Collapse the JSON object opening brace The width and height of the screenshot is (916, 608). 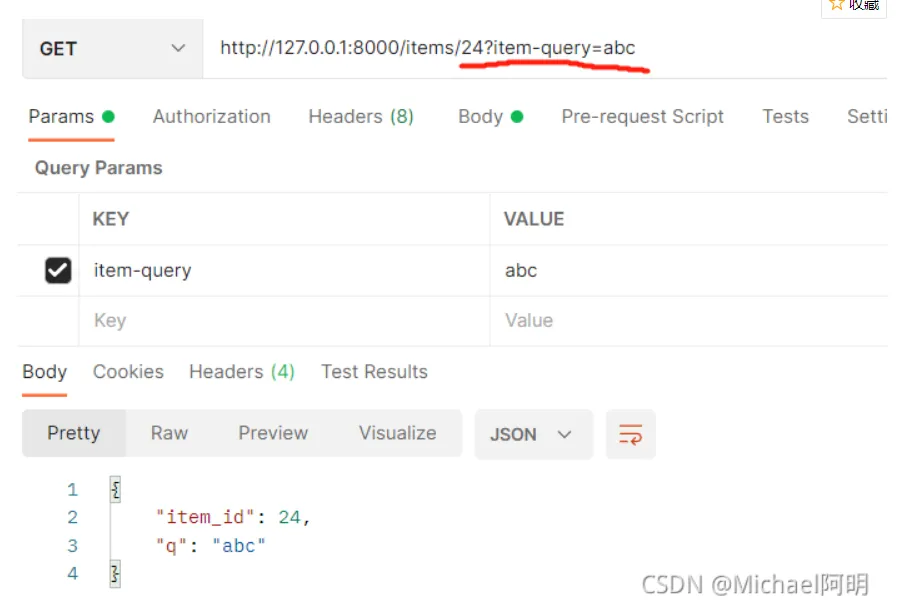pos(115,489)
